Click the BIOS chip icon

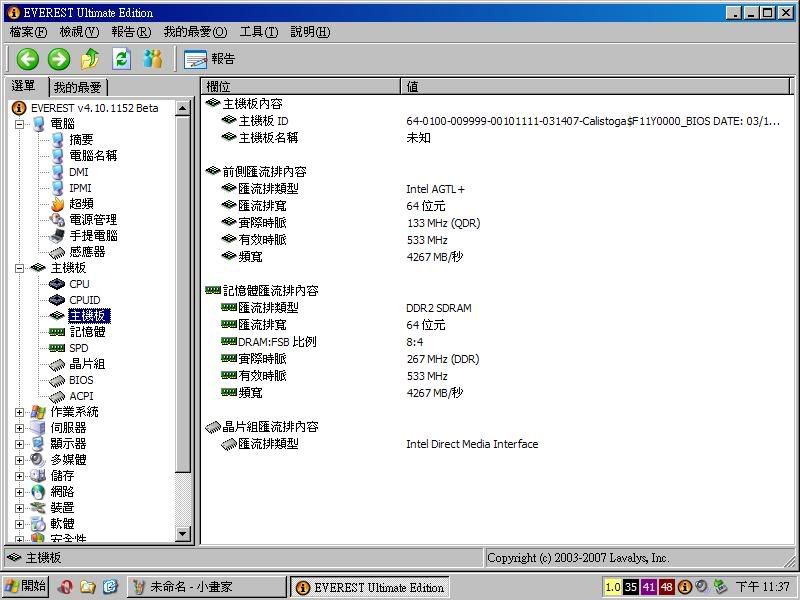click(x=57, y=380)
